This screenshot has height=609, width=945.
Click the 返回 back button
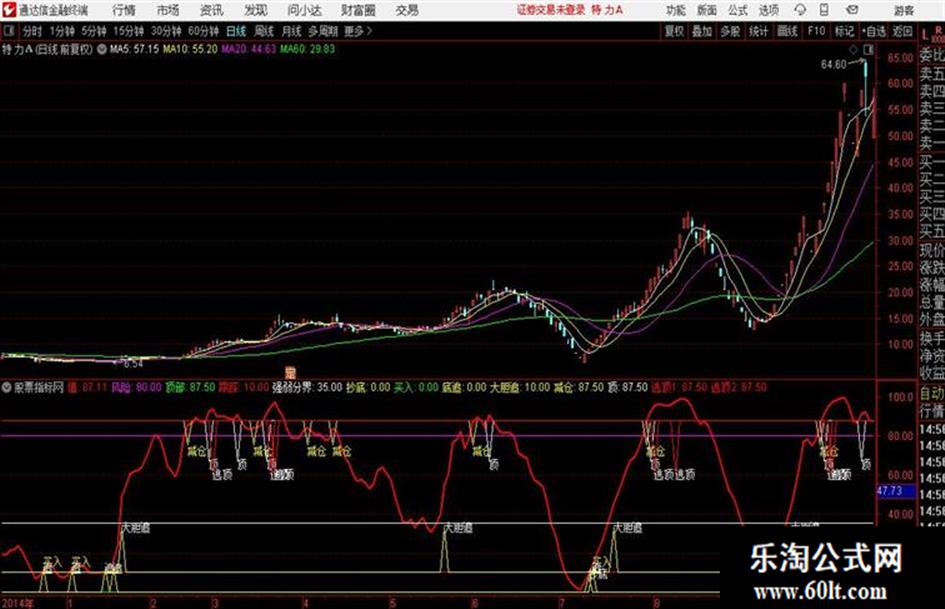coord(902,31)
